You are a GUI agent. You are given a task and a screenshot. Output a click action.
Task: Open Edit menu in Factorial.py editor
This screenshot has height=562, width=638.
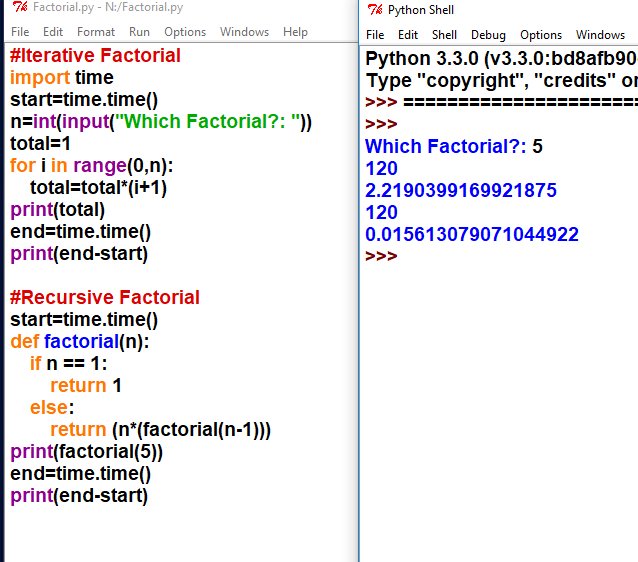[x=53, y=32]
